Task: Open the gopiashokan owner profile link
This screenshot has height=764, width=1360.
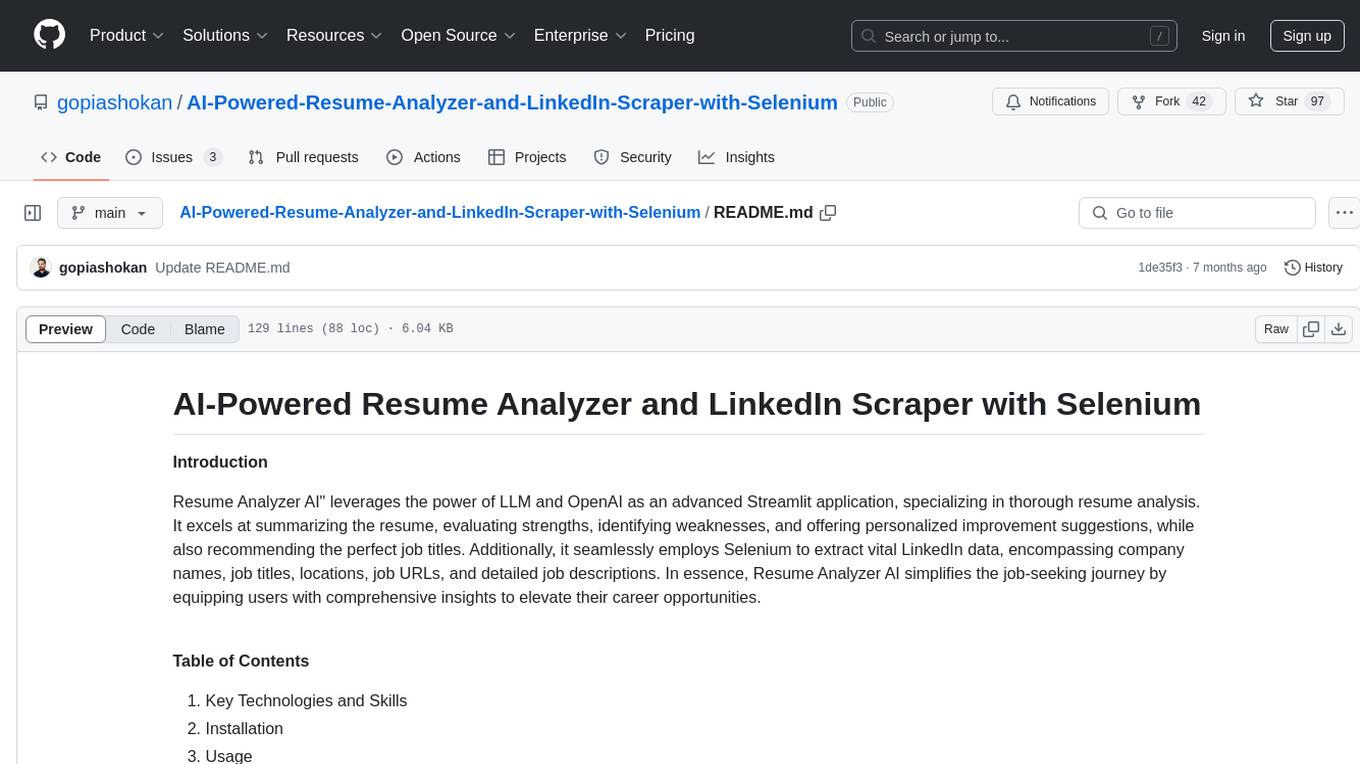Action: [114, 102]
